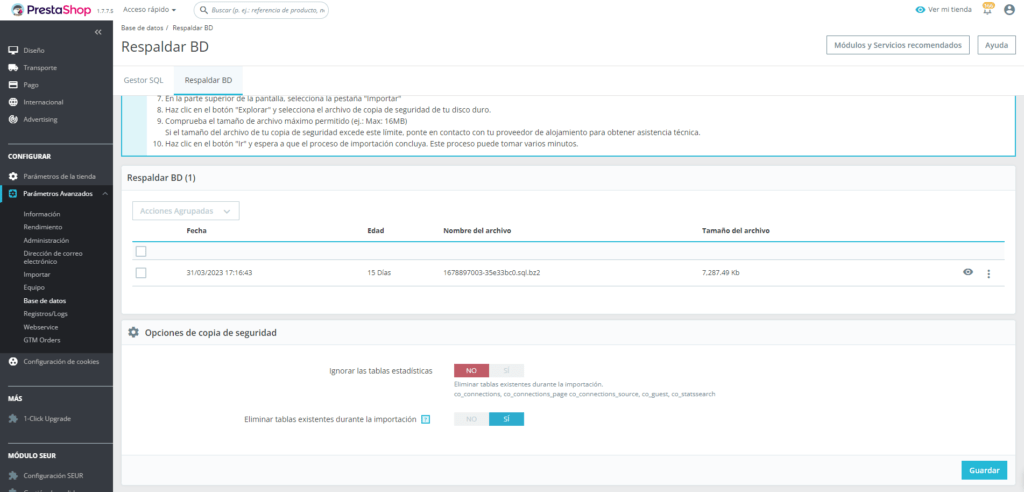Set Ignorar las tablas estadísticas to SÍ
Screen dimensions: 1024x492
click(506, 370)
